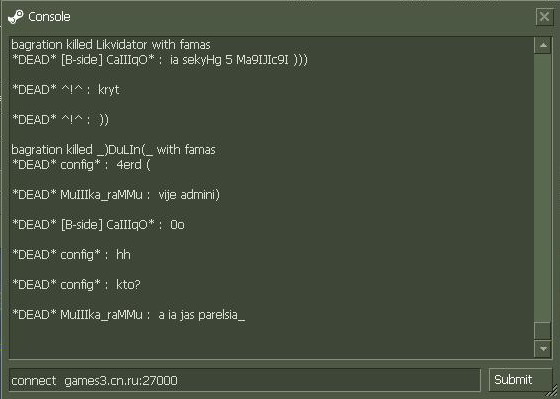Click the 'a ia jas parelsia_' line
The width and height of the screenshot is (560, 399).
tap(128, 315)
